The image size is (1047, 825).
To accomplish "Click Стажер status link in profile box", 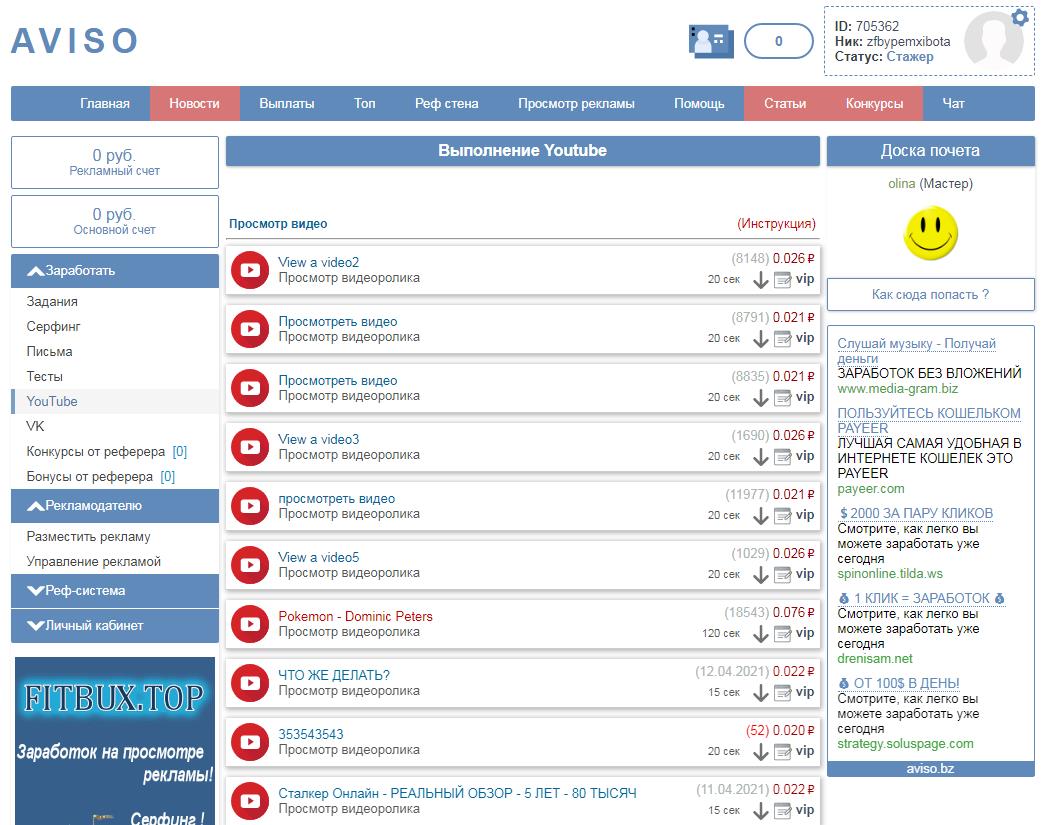I will pyautogui.click(x=909, y=57).
